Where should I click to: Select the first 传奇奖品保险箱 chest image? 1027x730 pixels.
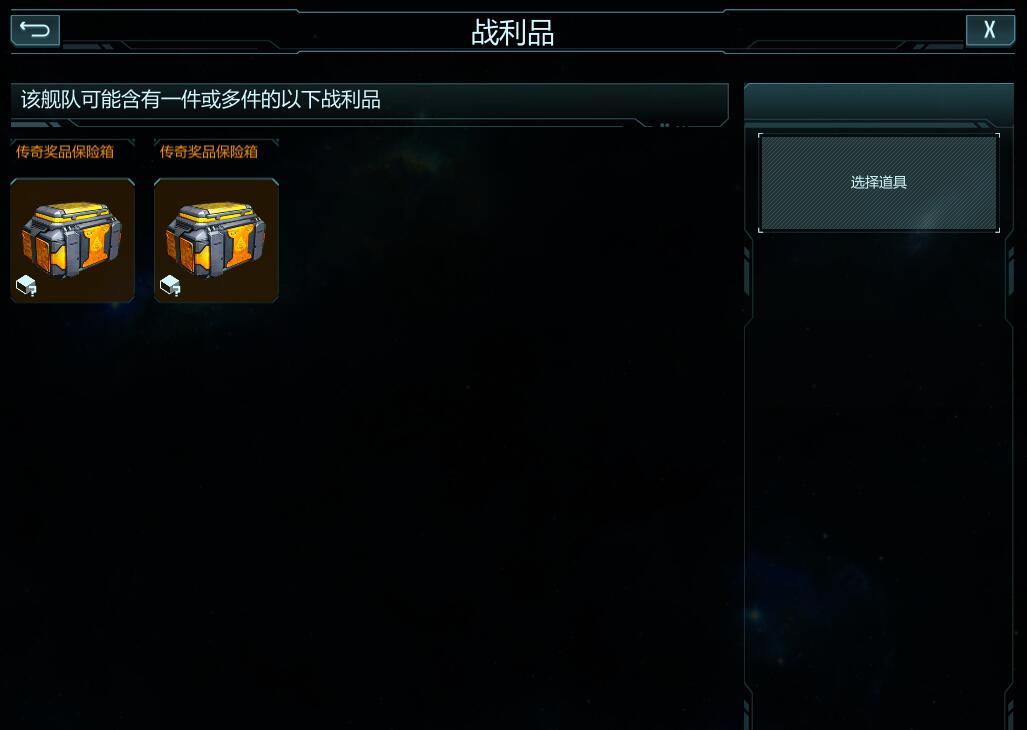point(73,240)
